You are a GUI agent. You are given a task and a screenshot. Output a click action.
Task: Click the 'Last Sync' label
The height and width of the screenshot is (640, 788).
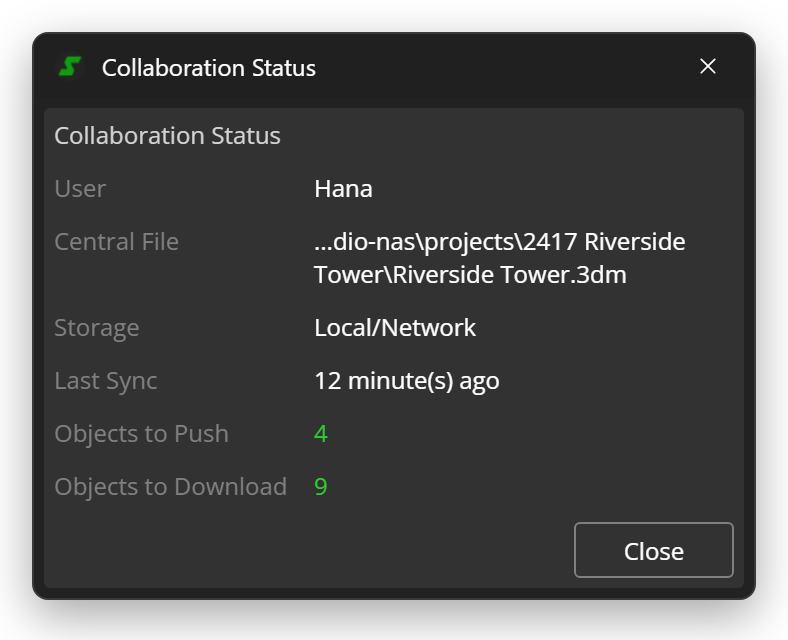[x=106, y=381]
